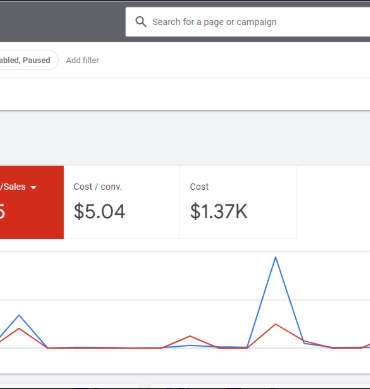
Task: Click the magnifying glass search icon
Action: coord(141,22)
